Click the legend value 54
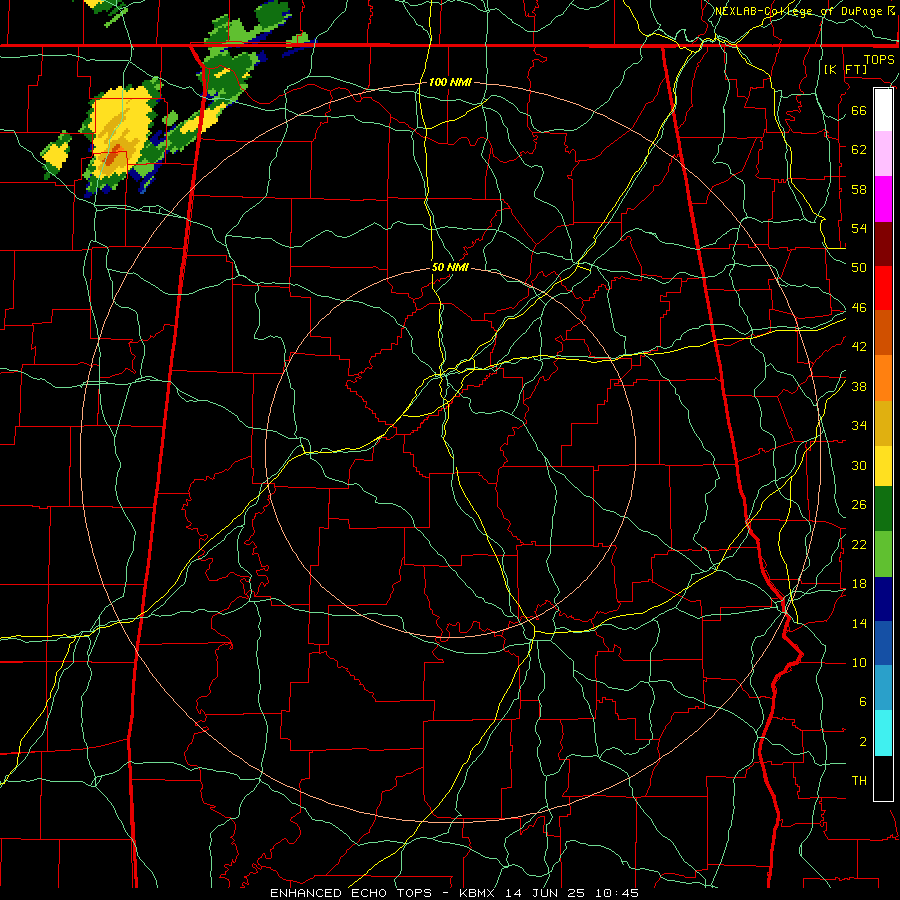900x900 pixels. [859, 228]
